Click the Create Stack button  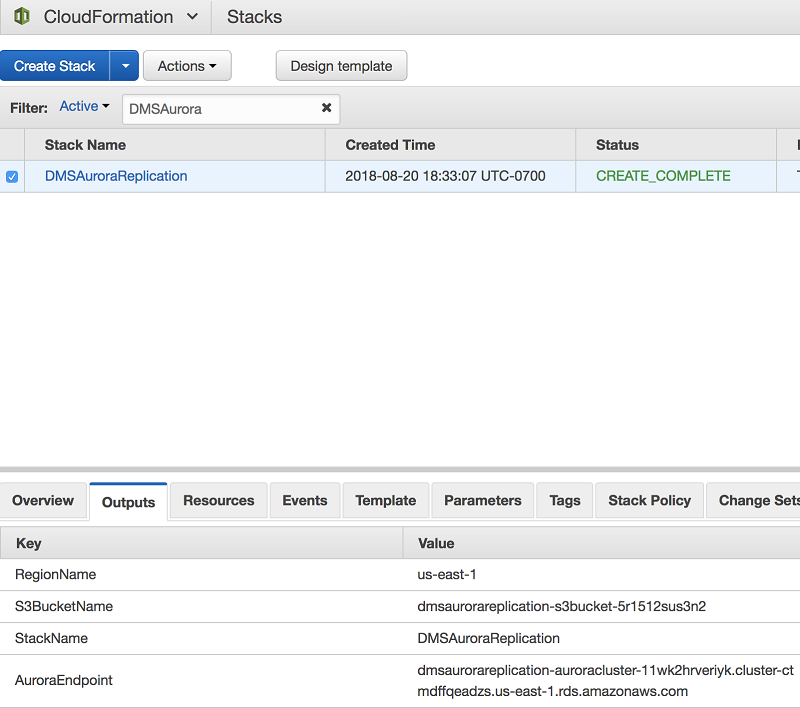point(55,66)
